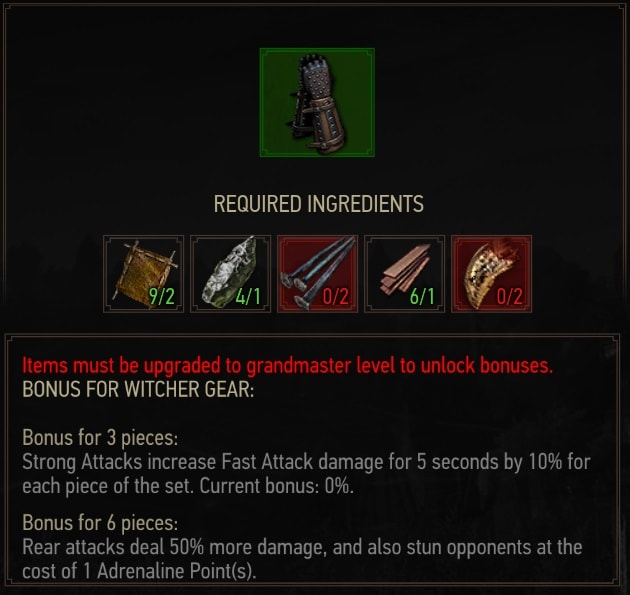Click the red grandmaster level warning text
This screenshot has width=630, height=595.
[288, 366]
